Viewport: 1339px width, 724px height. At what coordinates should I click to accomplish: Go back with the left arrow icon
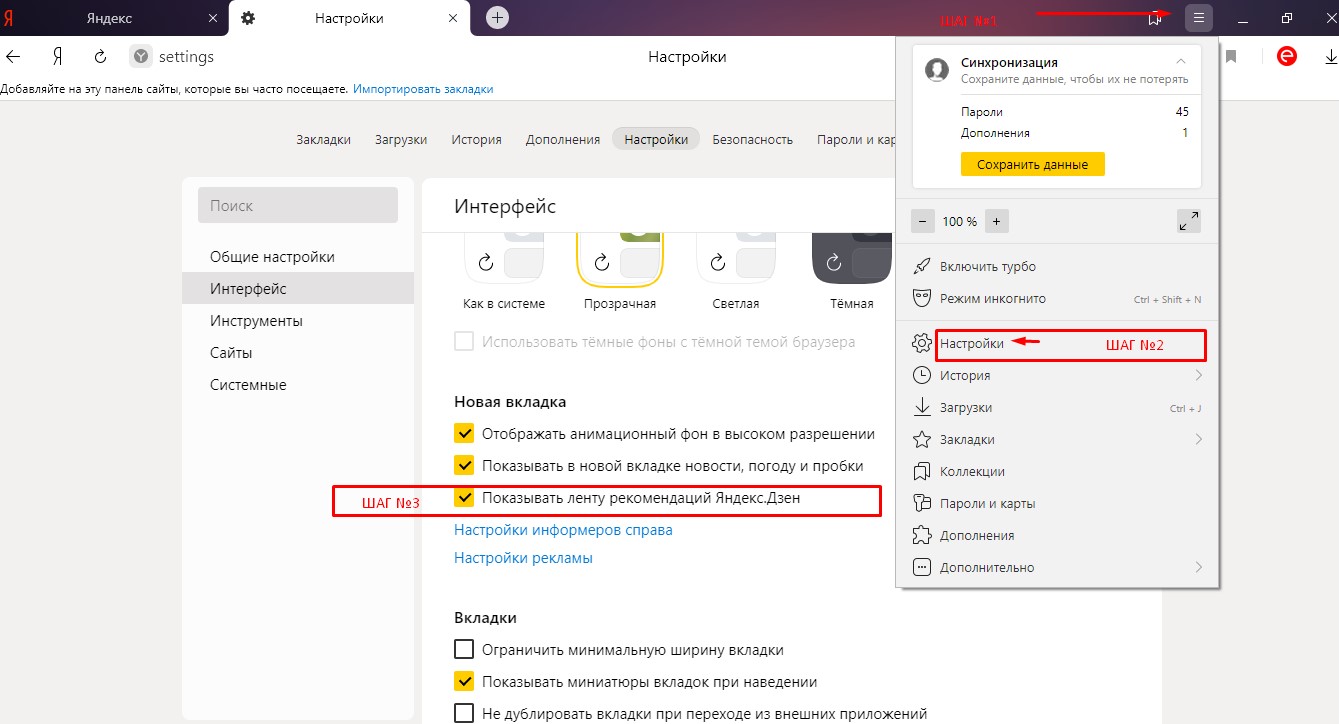coord(14,57)
